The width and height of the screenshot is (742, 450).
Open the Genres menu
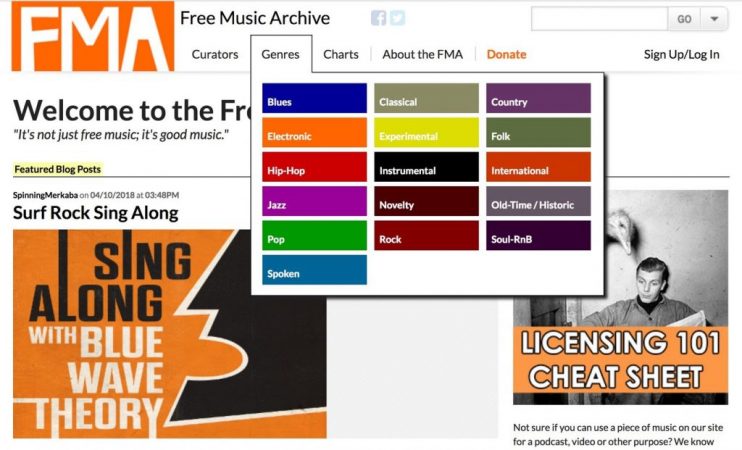coord(281,54)
